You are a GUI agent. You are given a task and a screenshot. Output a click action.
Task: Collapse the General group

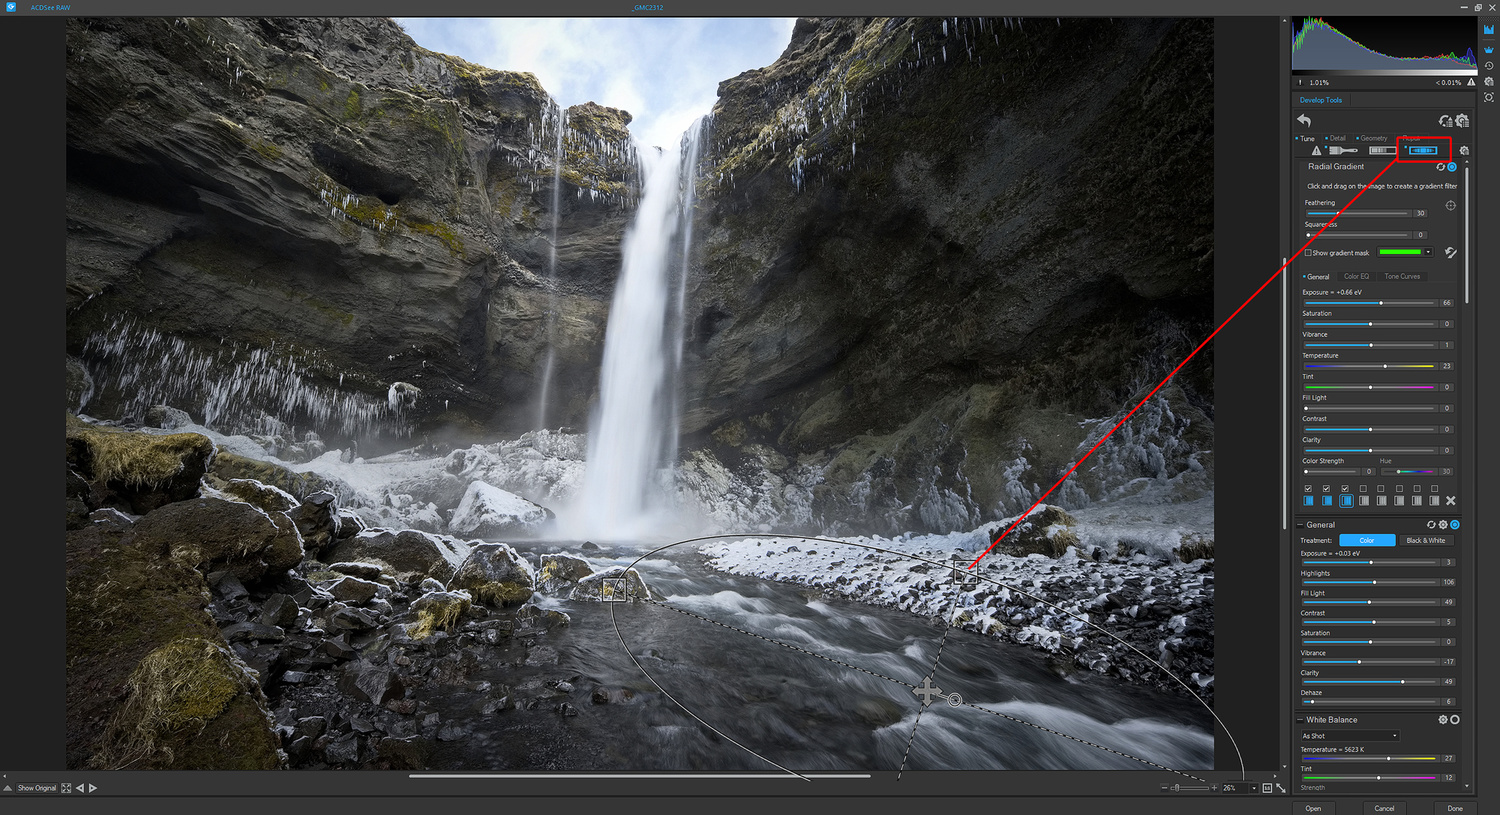point(1300,525)
